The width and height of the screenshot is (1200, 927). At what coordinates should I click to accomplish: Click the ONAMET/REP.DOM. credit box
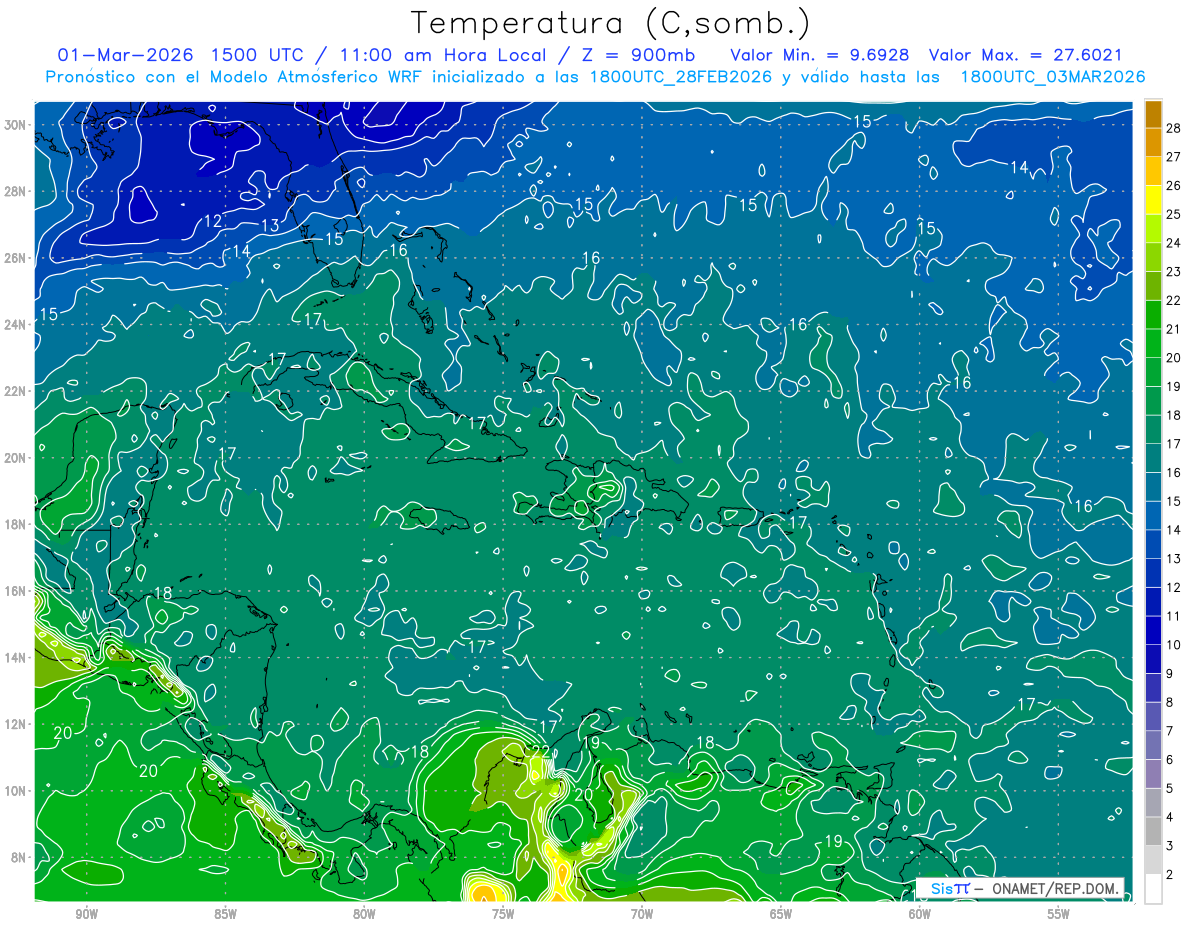(1019, 889)
